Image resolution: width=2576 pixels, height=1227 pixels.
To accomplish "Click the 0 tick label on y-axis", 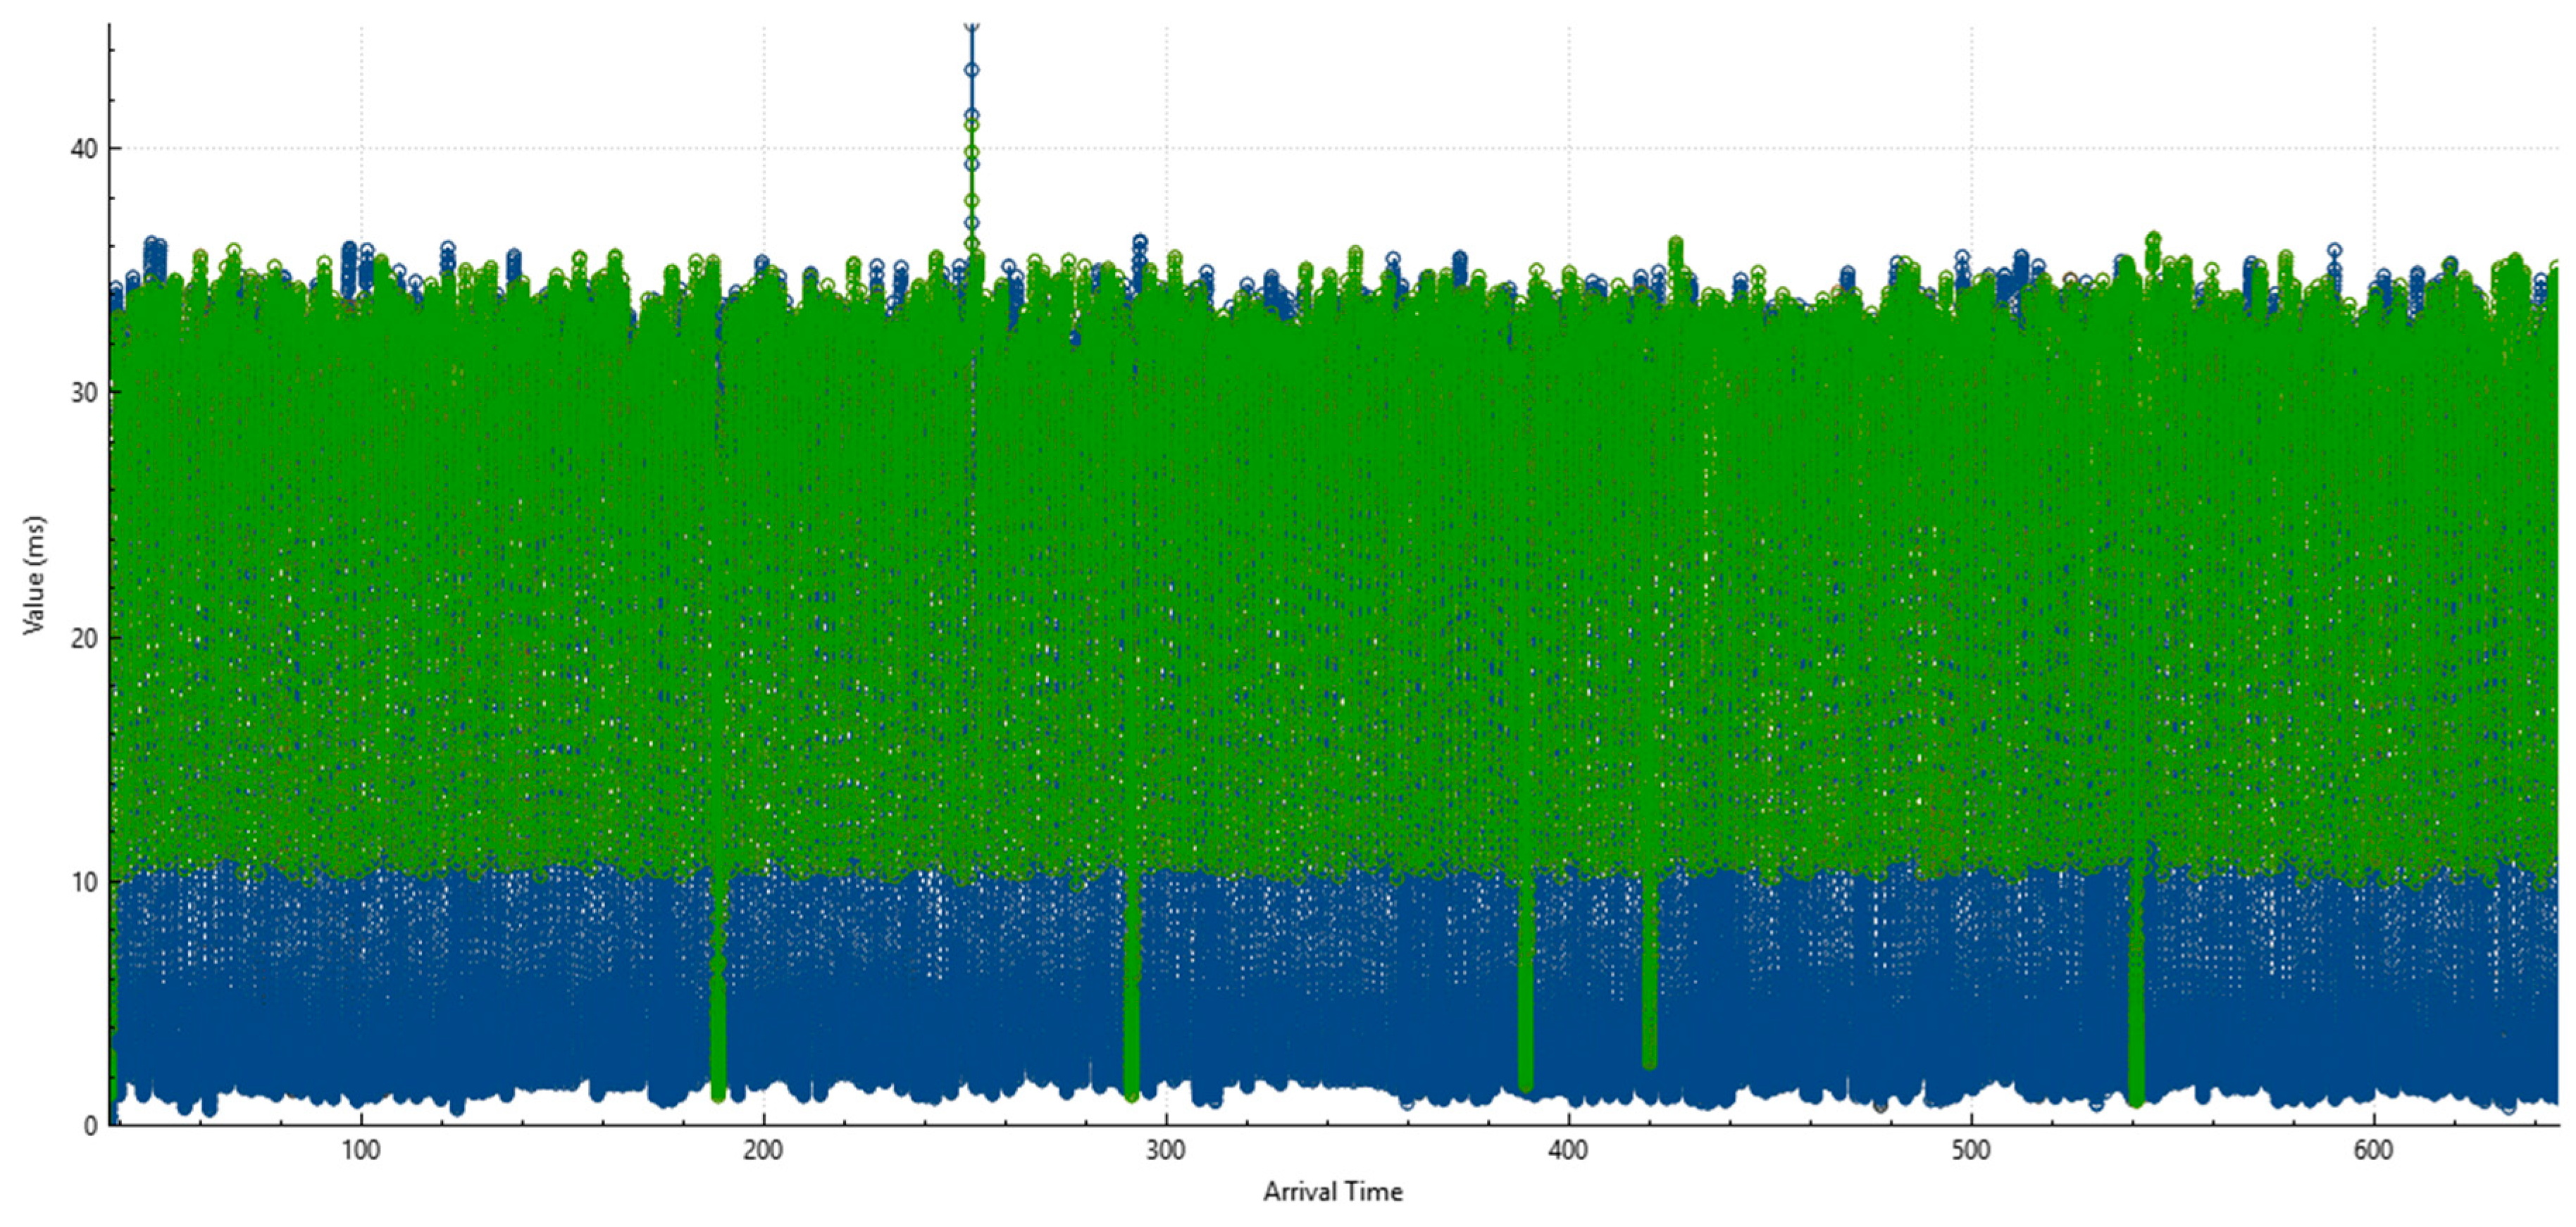I will tap(91, 1126).
